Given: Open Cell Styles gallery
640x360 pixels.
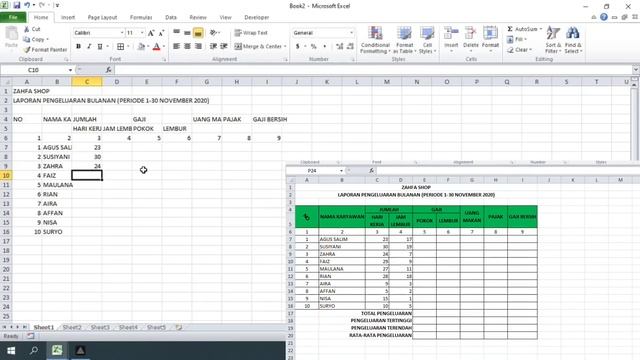Looking at the screenshot, I should tap(427, 40).
